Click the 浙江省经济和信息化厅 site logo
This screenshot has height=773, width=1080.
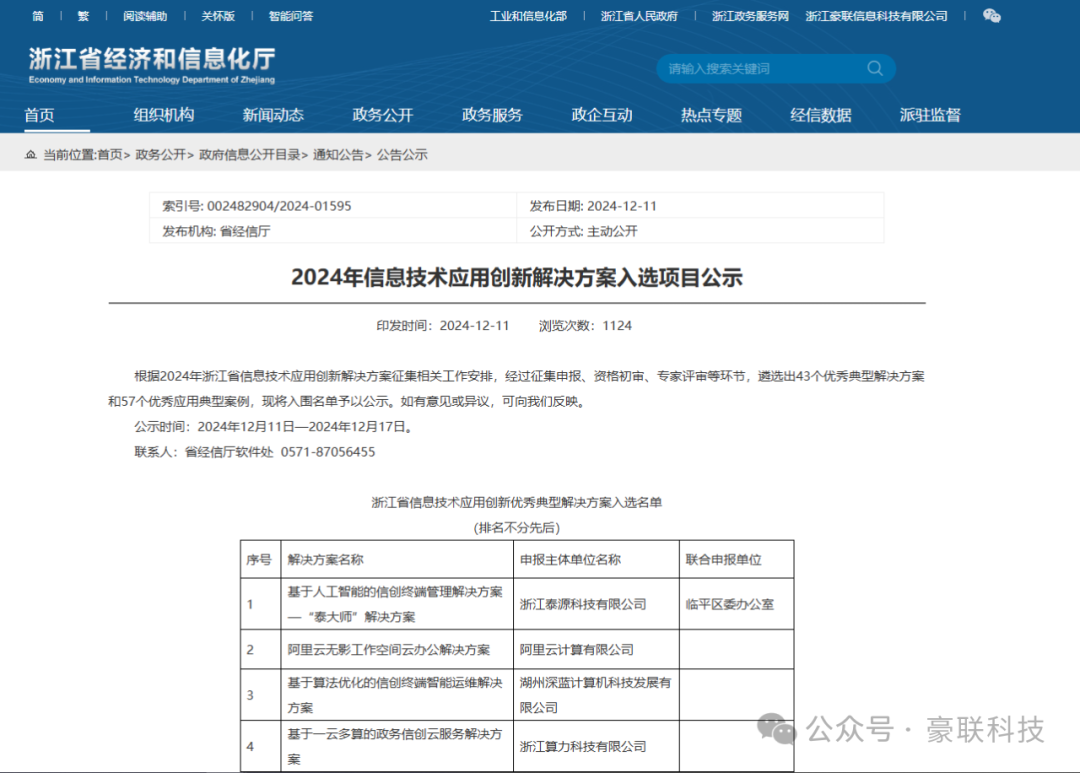152,65
